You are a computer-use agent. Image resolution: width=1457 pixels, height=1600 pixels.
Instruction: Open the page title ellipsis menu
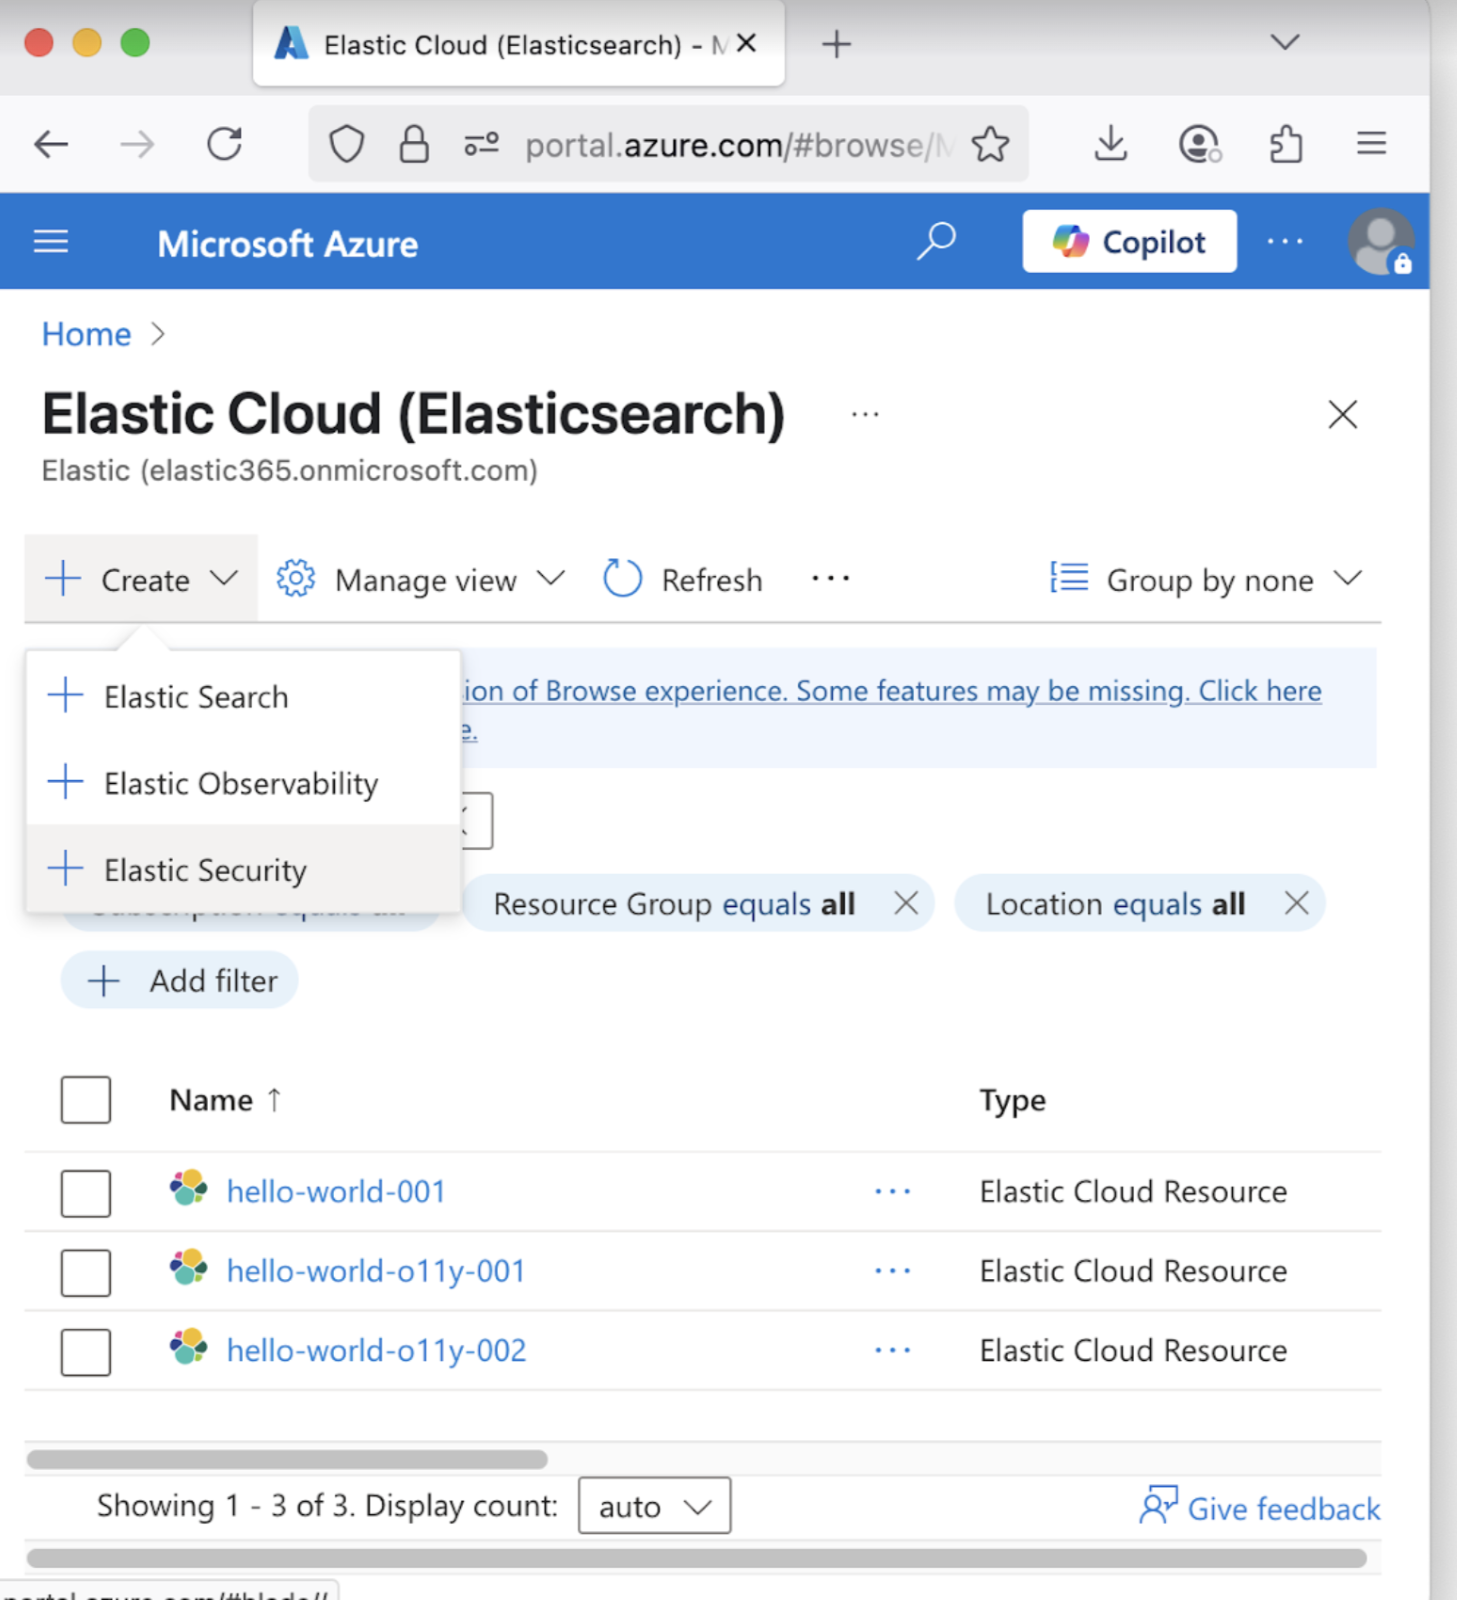pyautogui.click(x=865, y=414)
